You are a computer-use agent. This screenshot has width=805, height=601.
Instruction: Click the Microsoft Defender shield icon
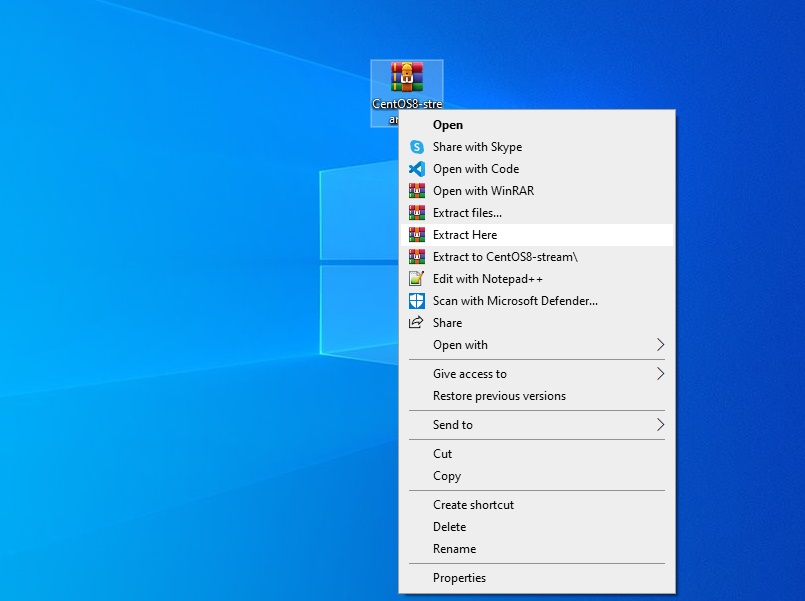(416, 301)
